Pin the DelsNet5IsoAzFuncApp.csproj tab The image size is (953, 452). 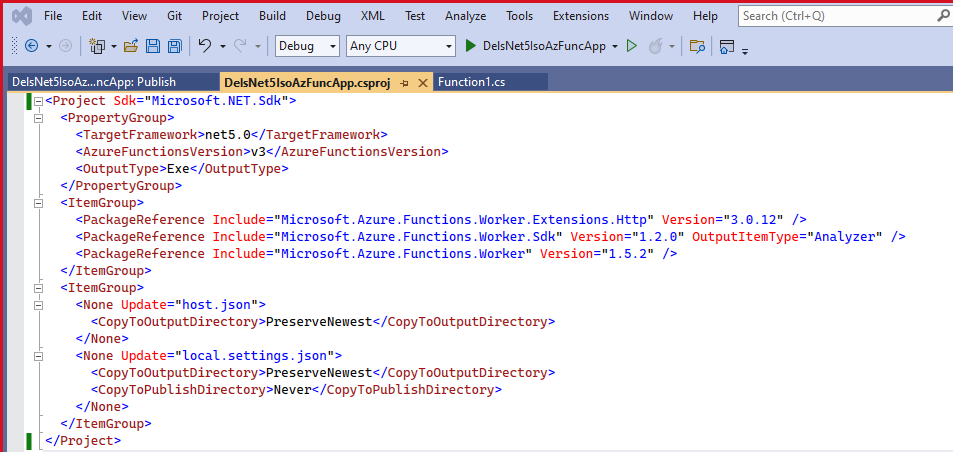coord(405,83)
